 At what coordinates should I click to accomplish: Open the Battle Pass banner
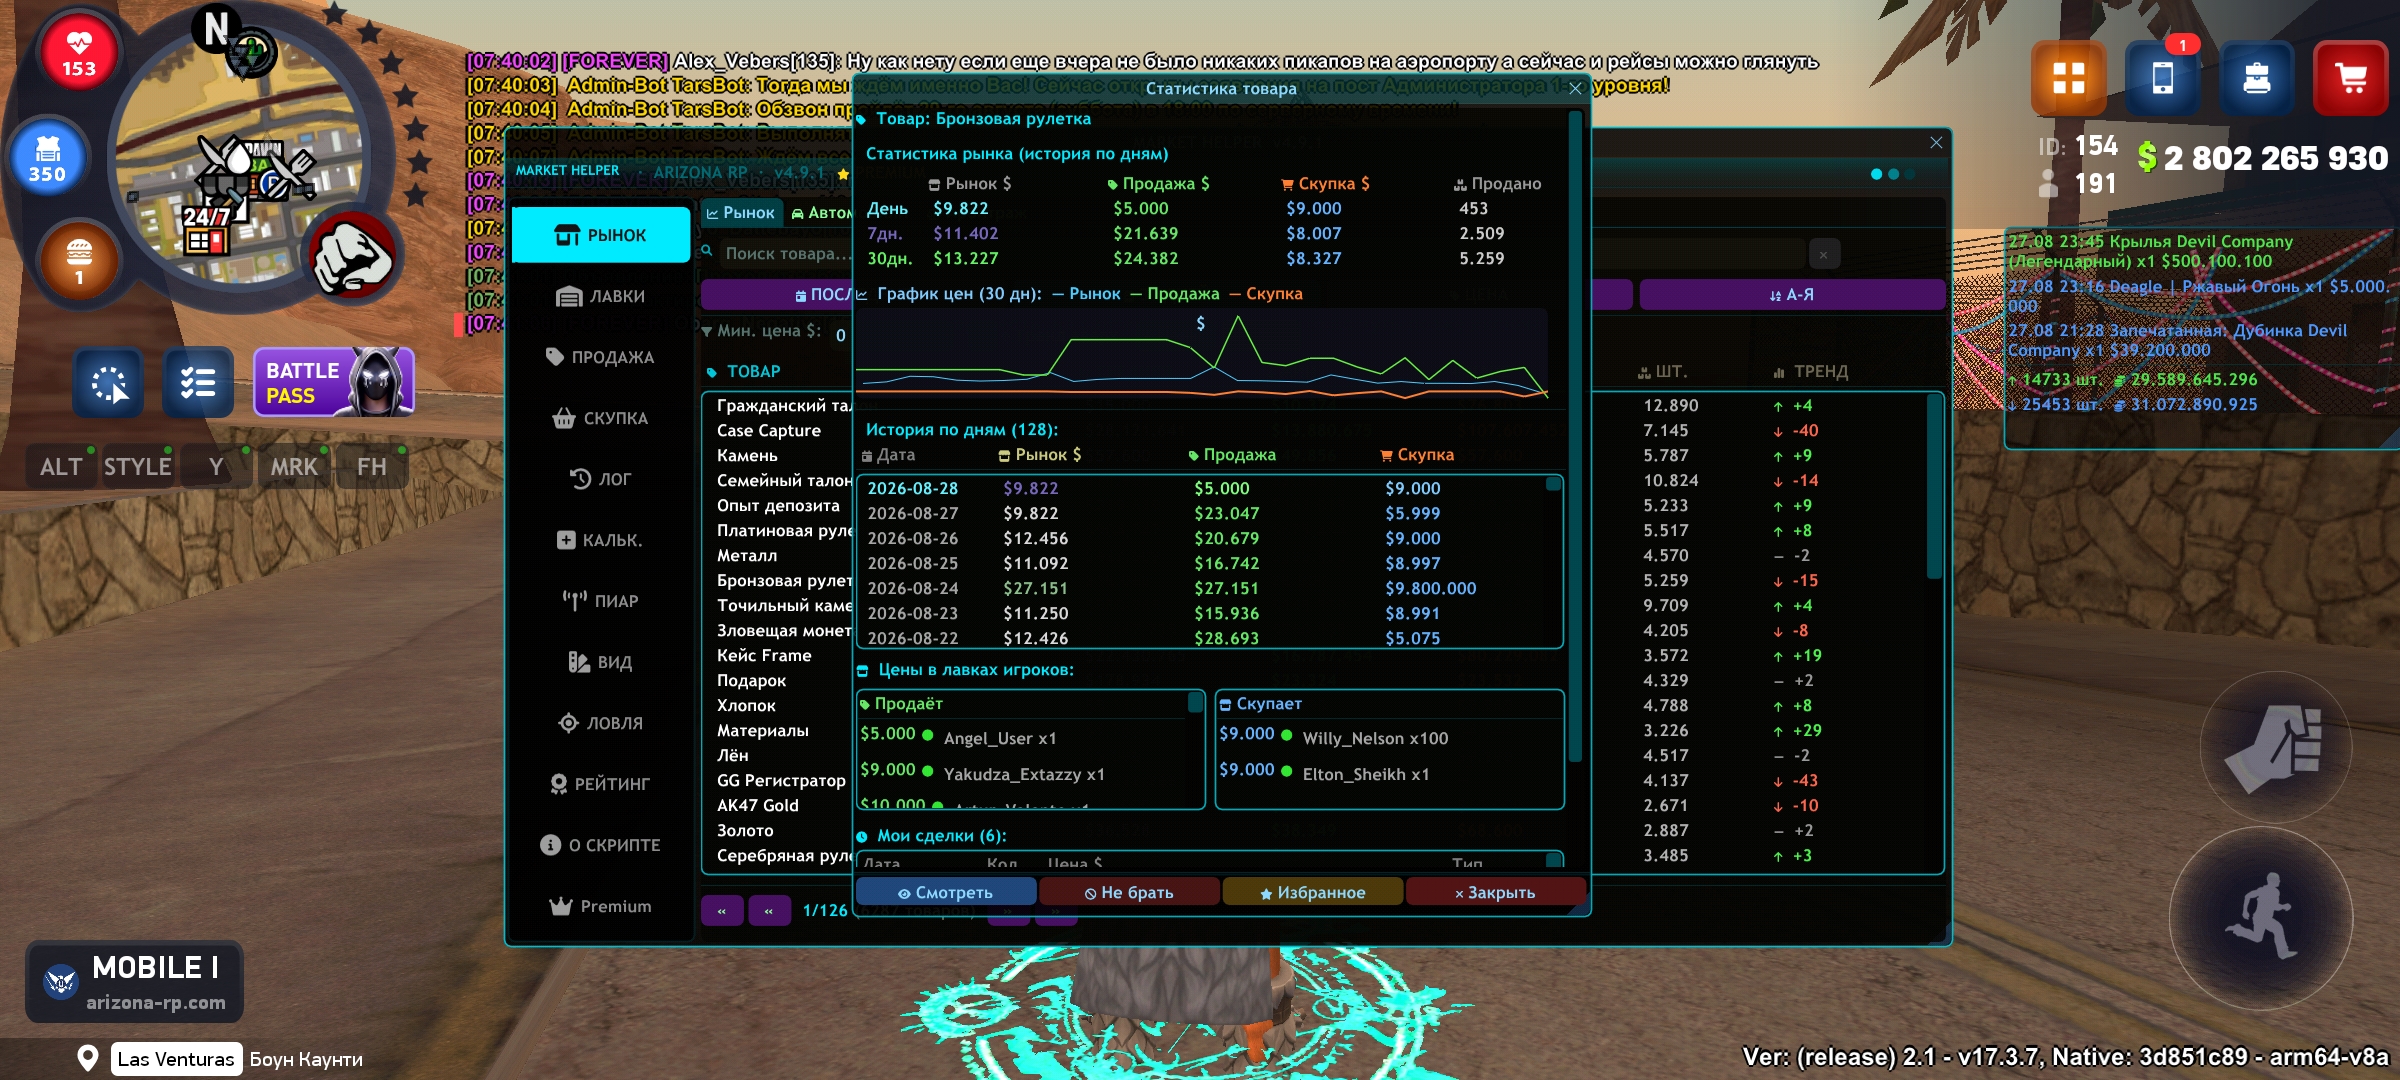tap(334, 382)
